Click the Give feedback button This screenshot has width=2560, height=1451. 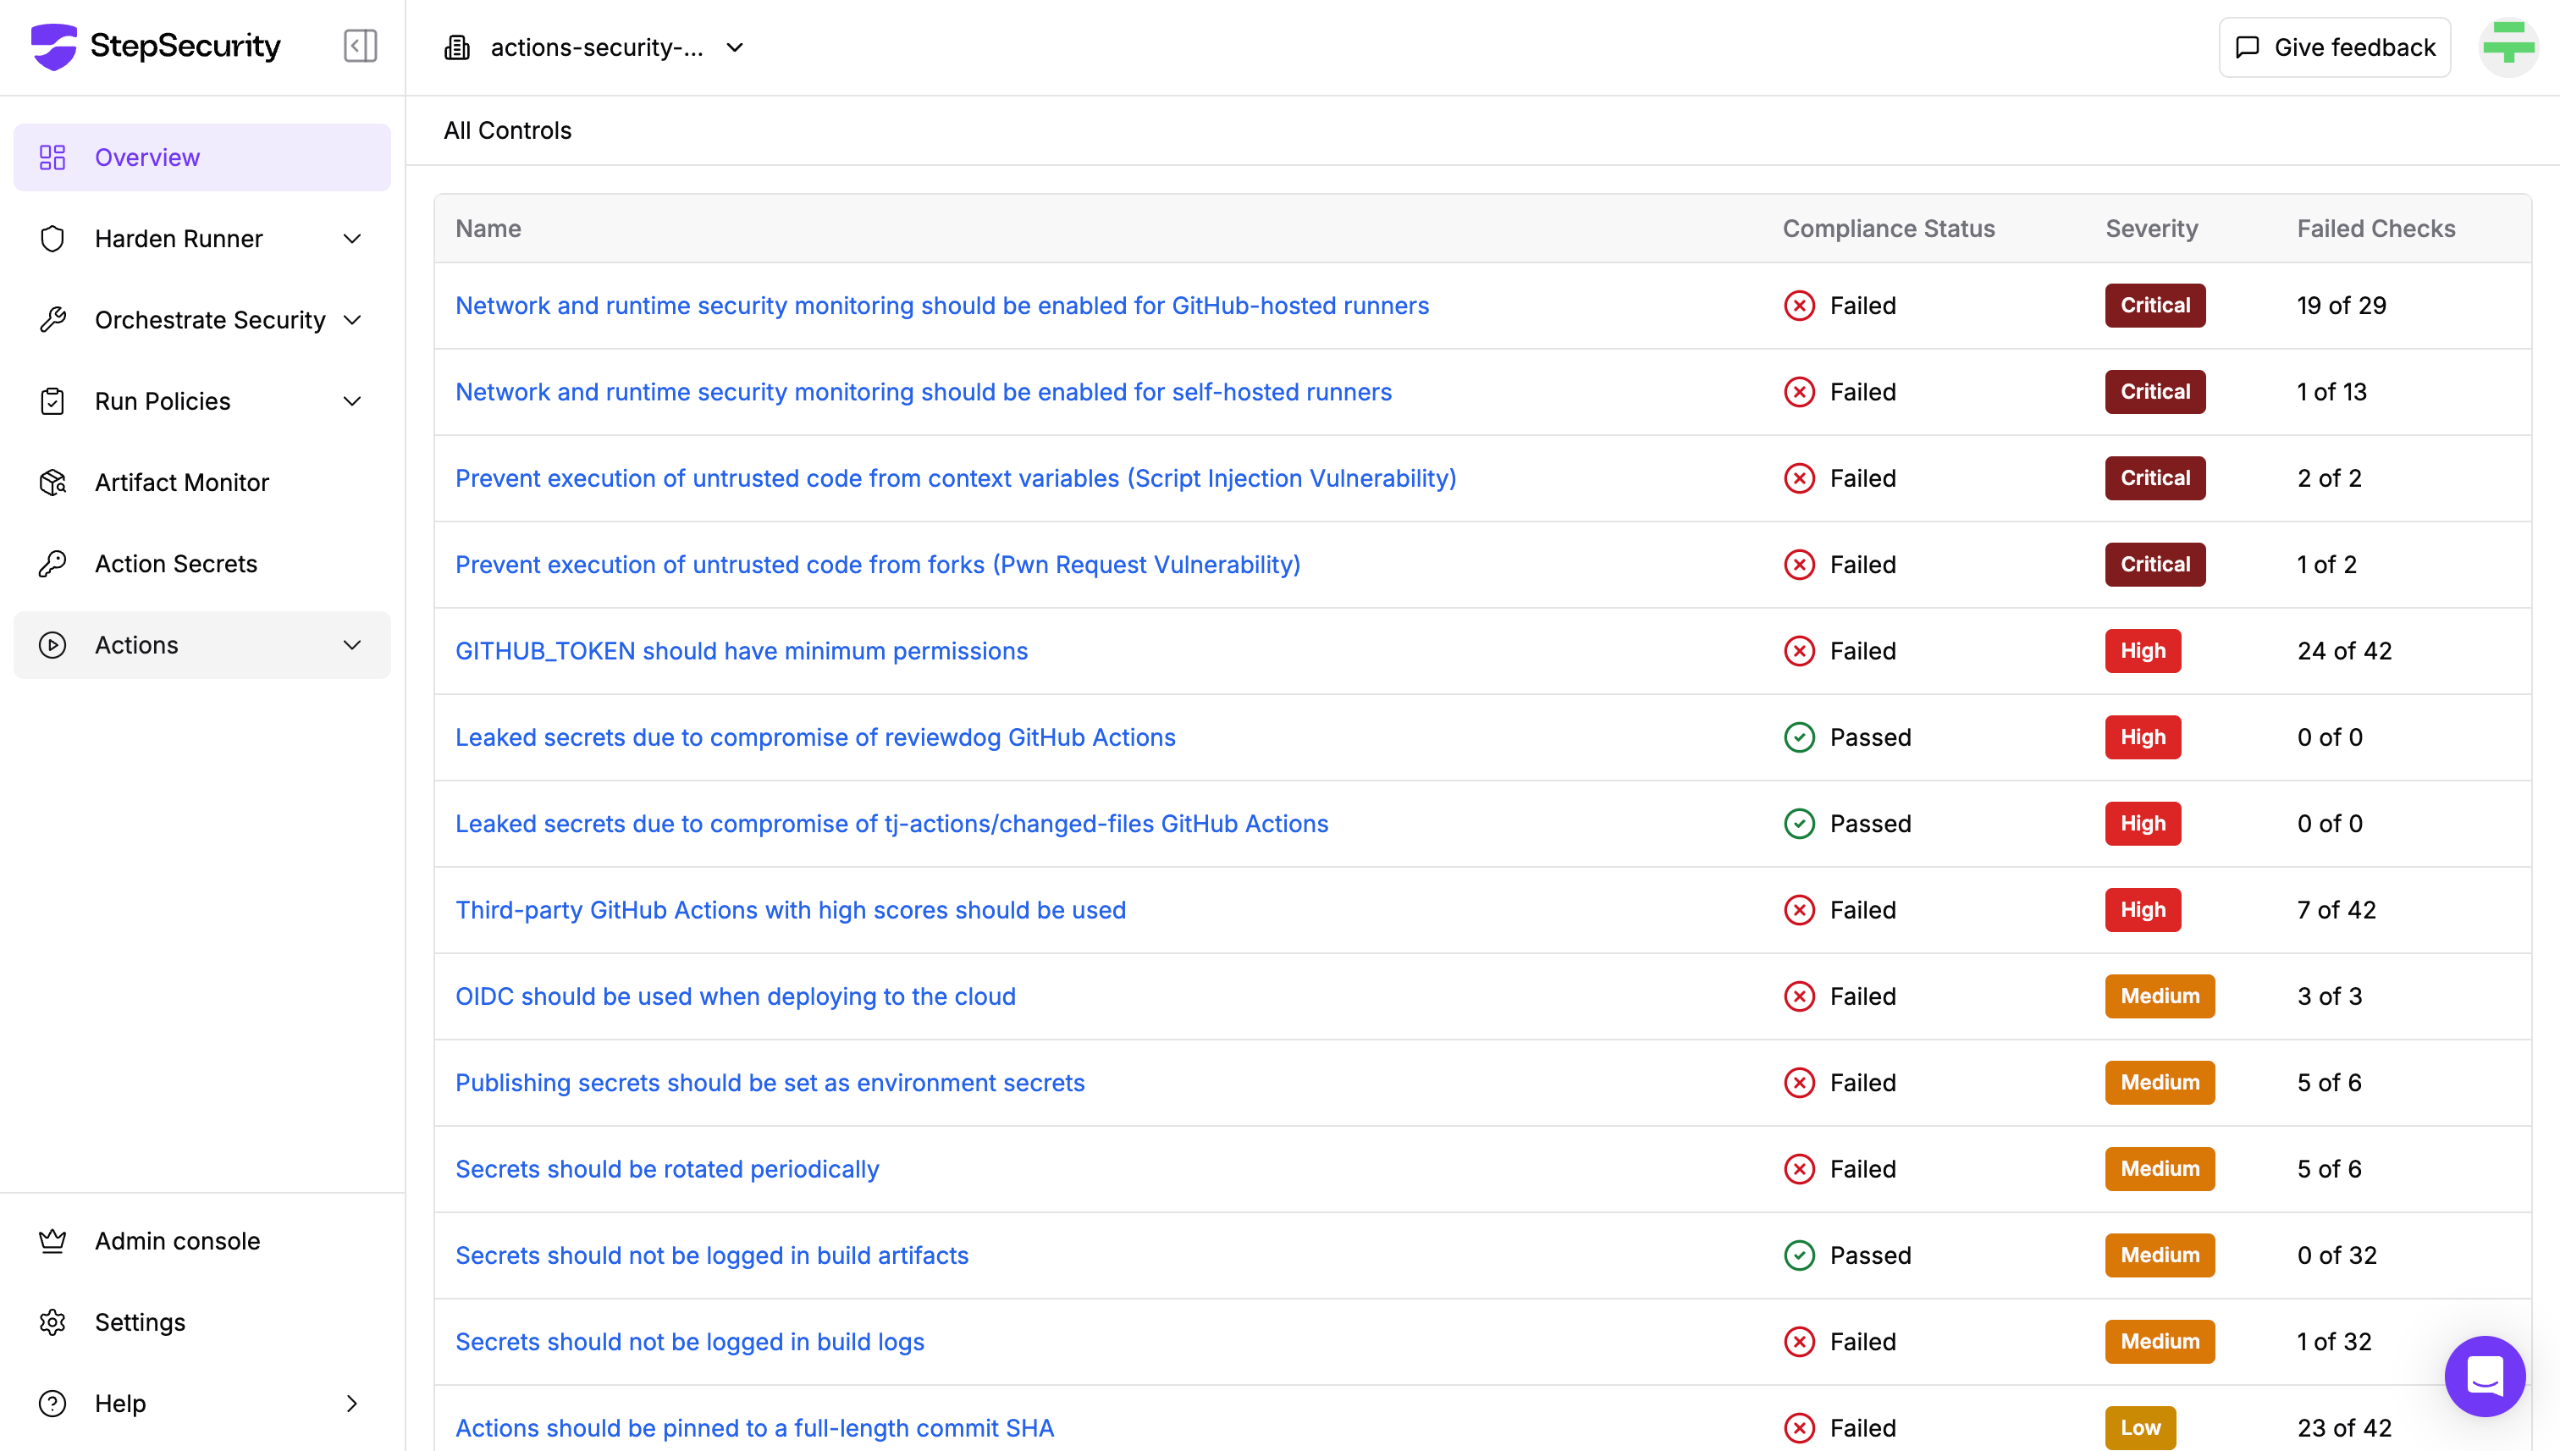2334,47
